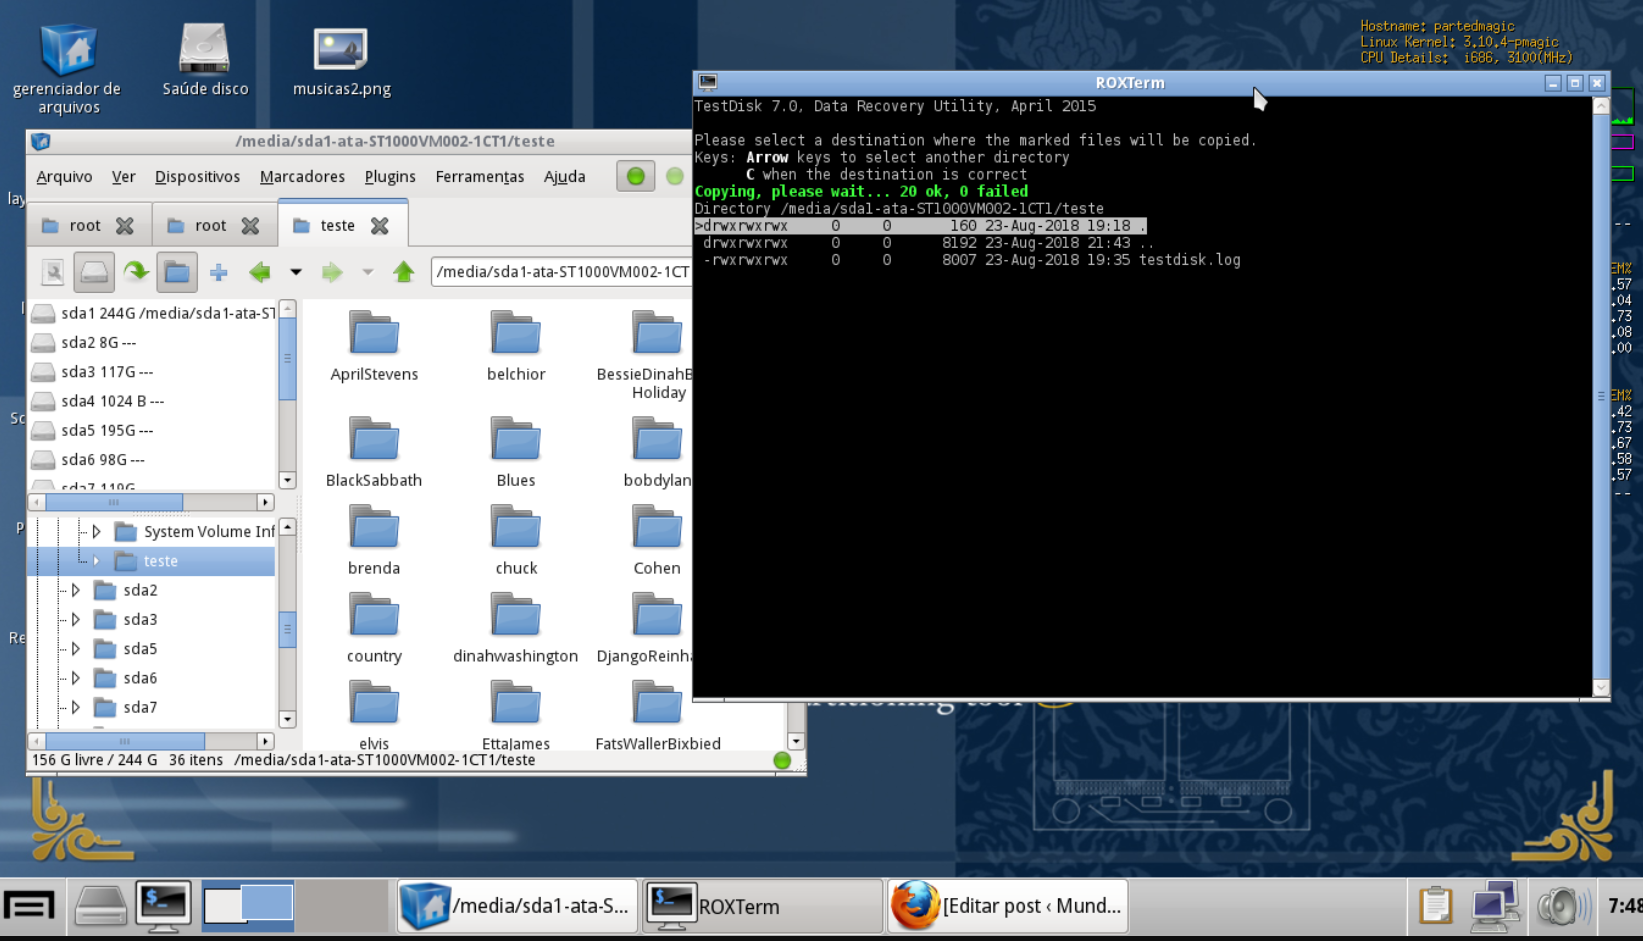
Task: Open the Saúde disco desktop icon
Action: [205, 61]
